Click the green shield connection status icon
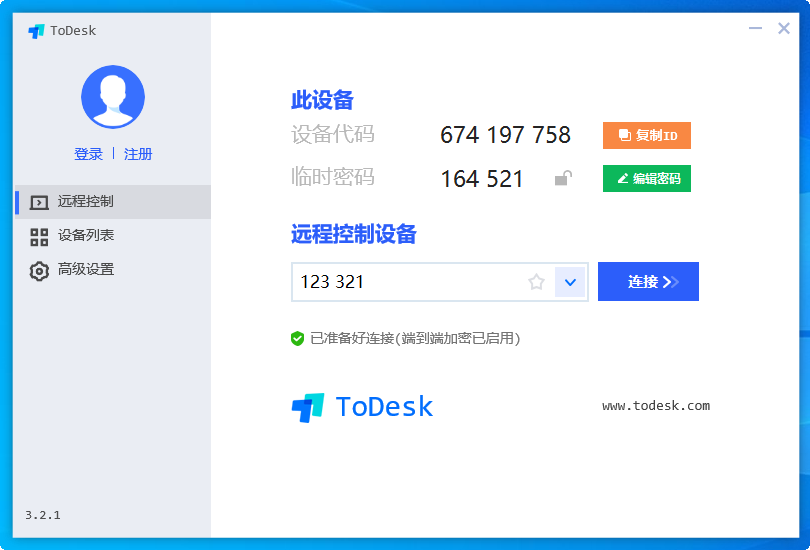810x550 pixels. pyautogui.click(x=297, y=339)
